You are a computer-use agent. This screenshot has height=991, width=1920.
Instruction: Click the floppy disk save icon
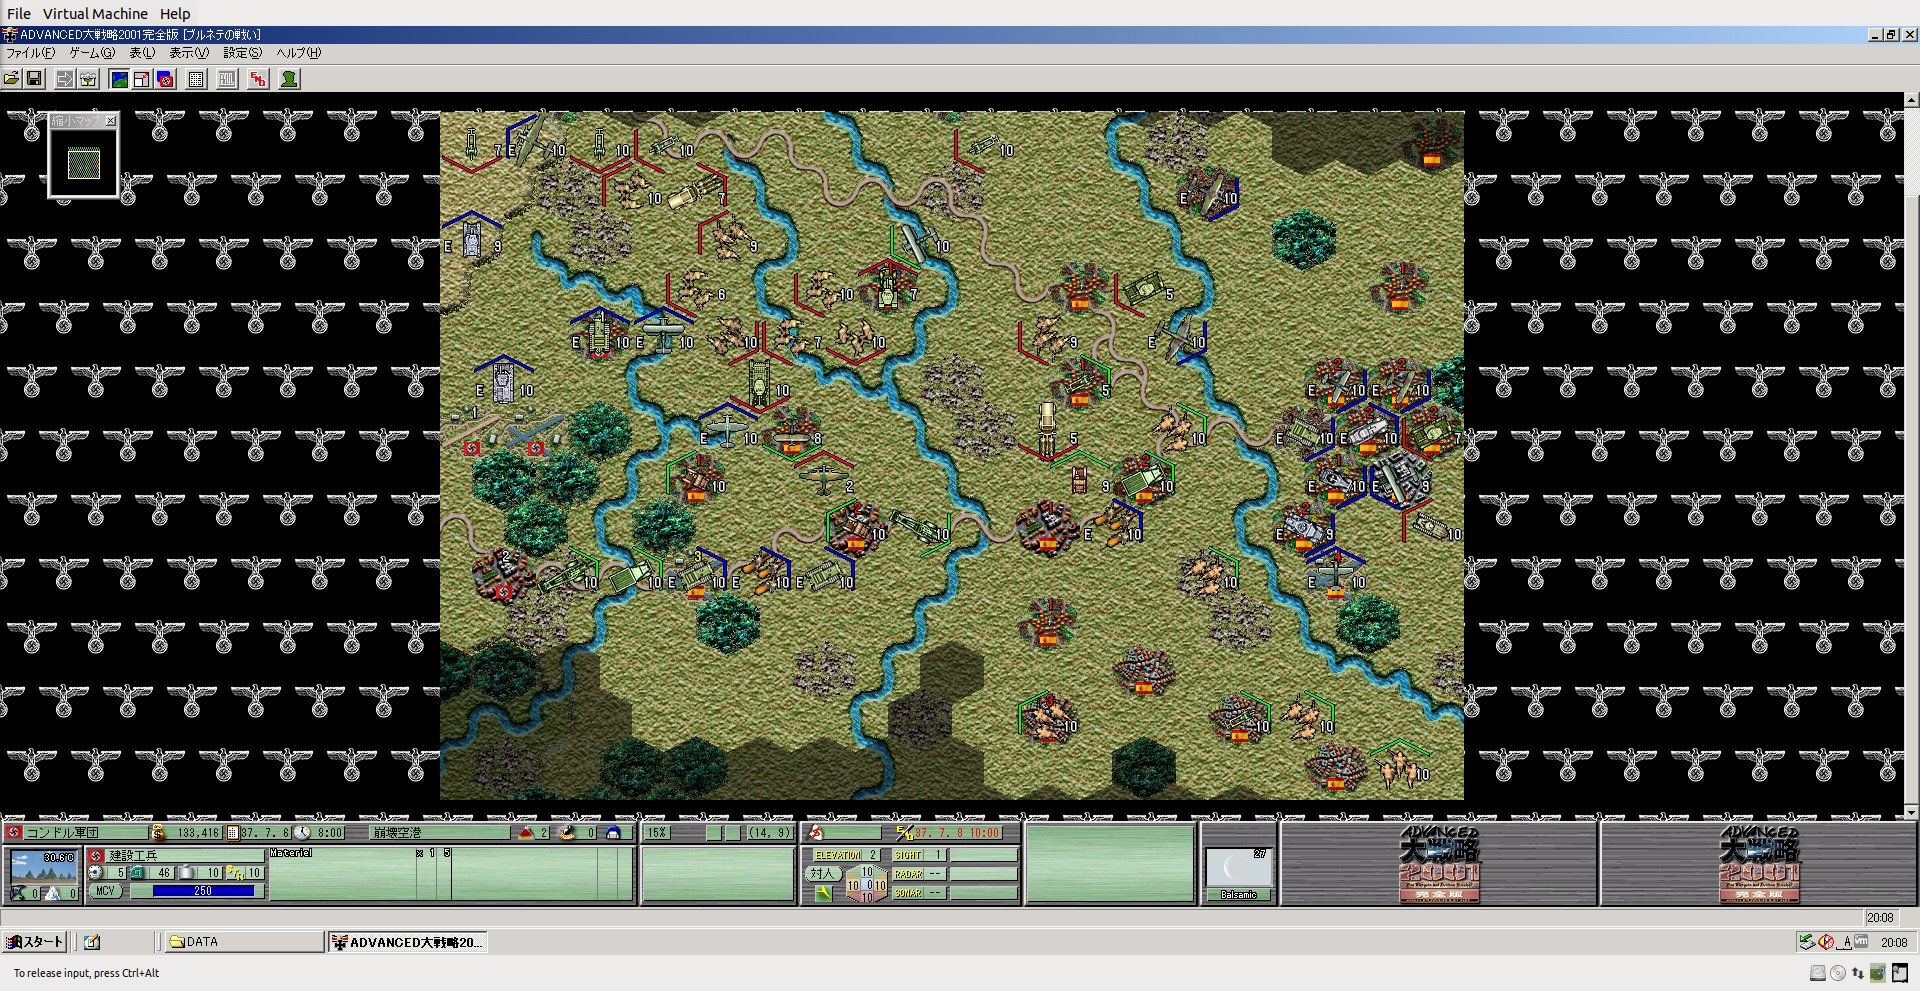[34, 79]
